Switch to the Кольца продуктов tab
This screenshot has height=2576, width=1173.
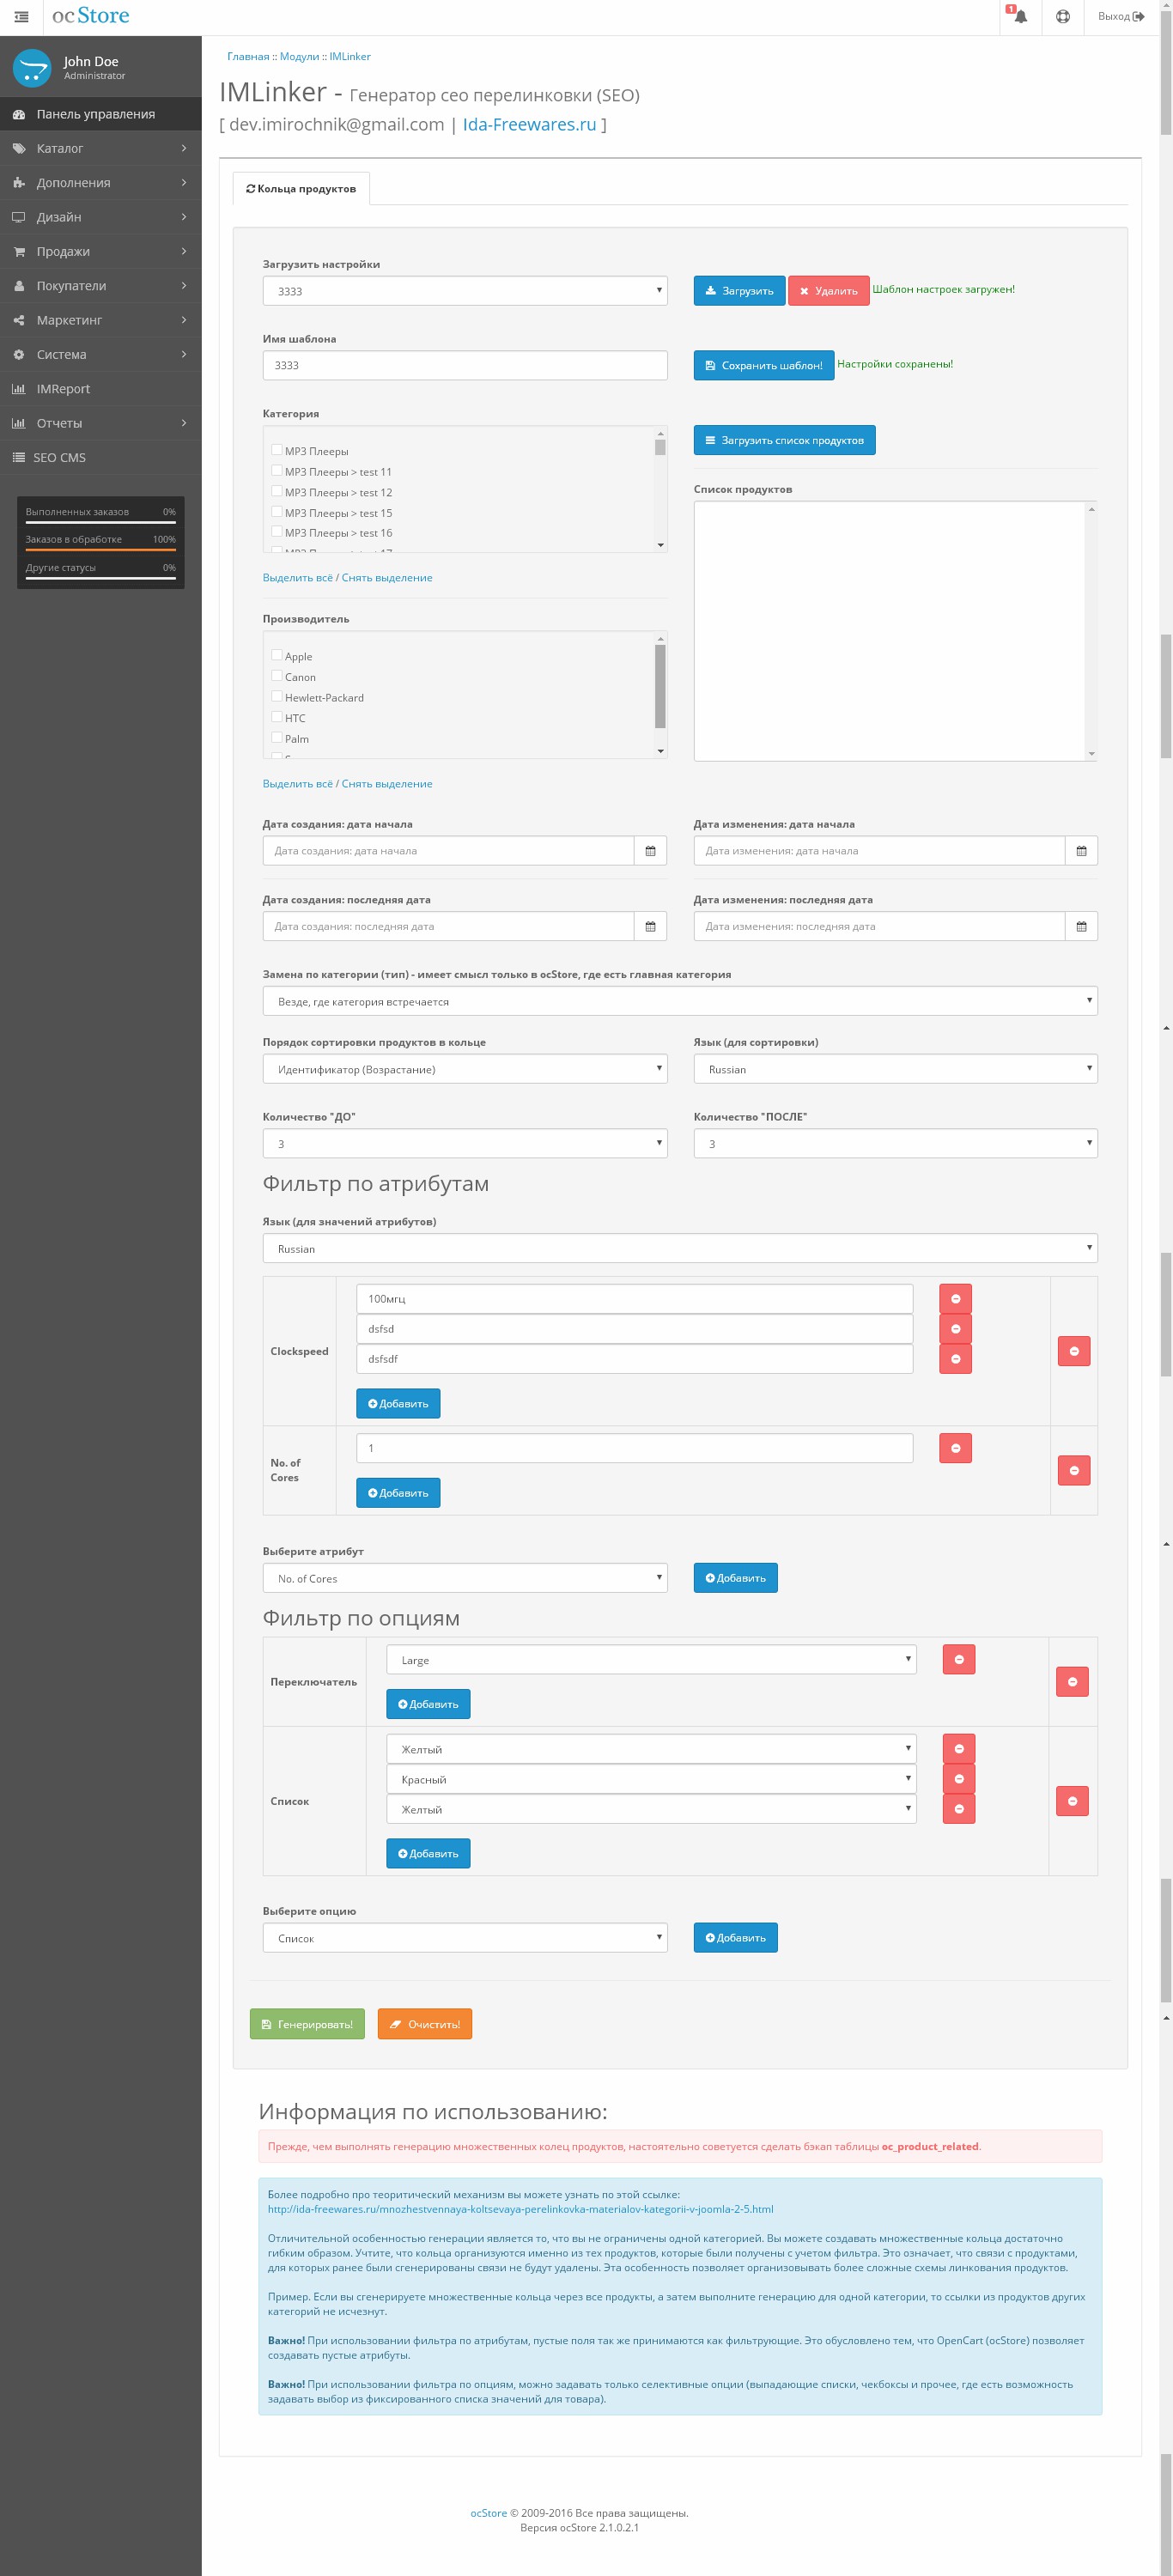(x=301, y=188)
